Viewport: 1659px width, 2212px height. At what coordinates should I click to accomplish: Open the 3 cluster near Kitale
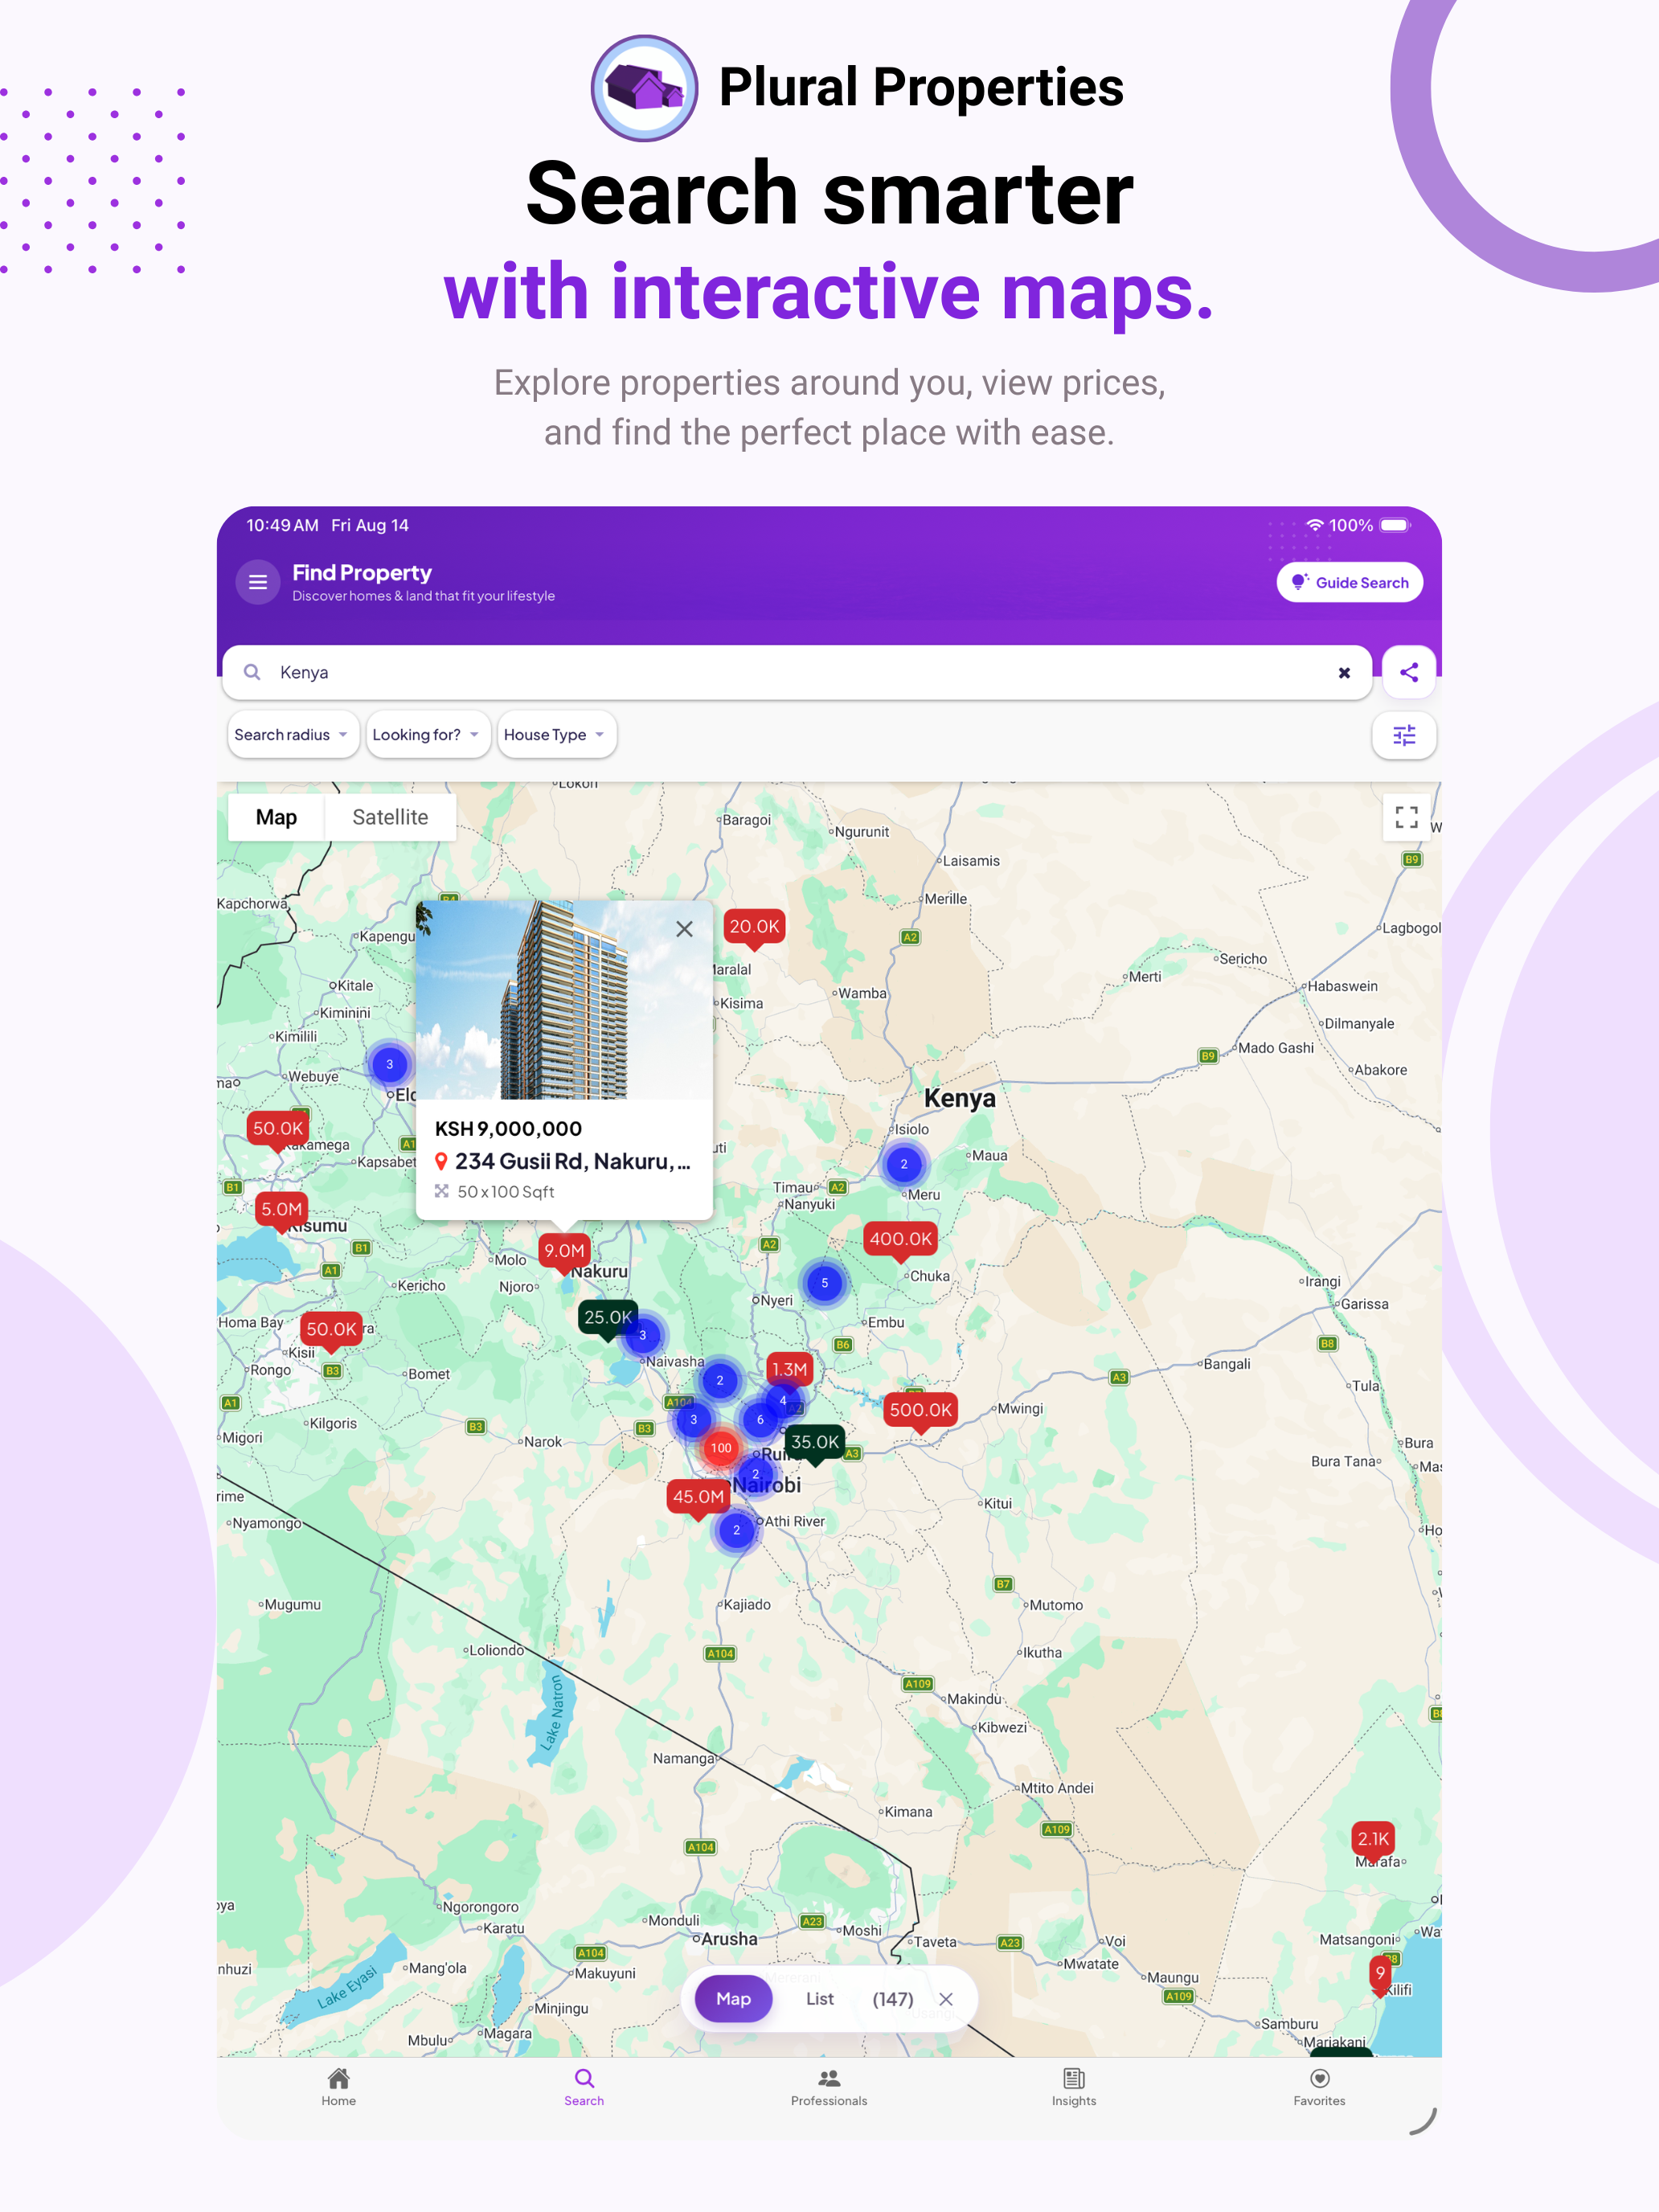390,1064
